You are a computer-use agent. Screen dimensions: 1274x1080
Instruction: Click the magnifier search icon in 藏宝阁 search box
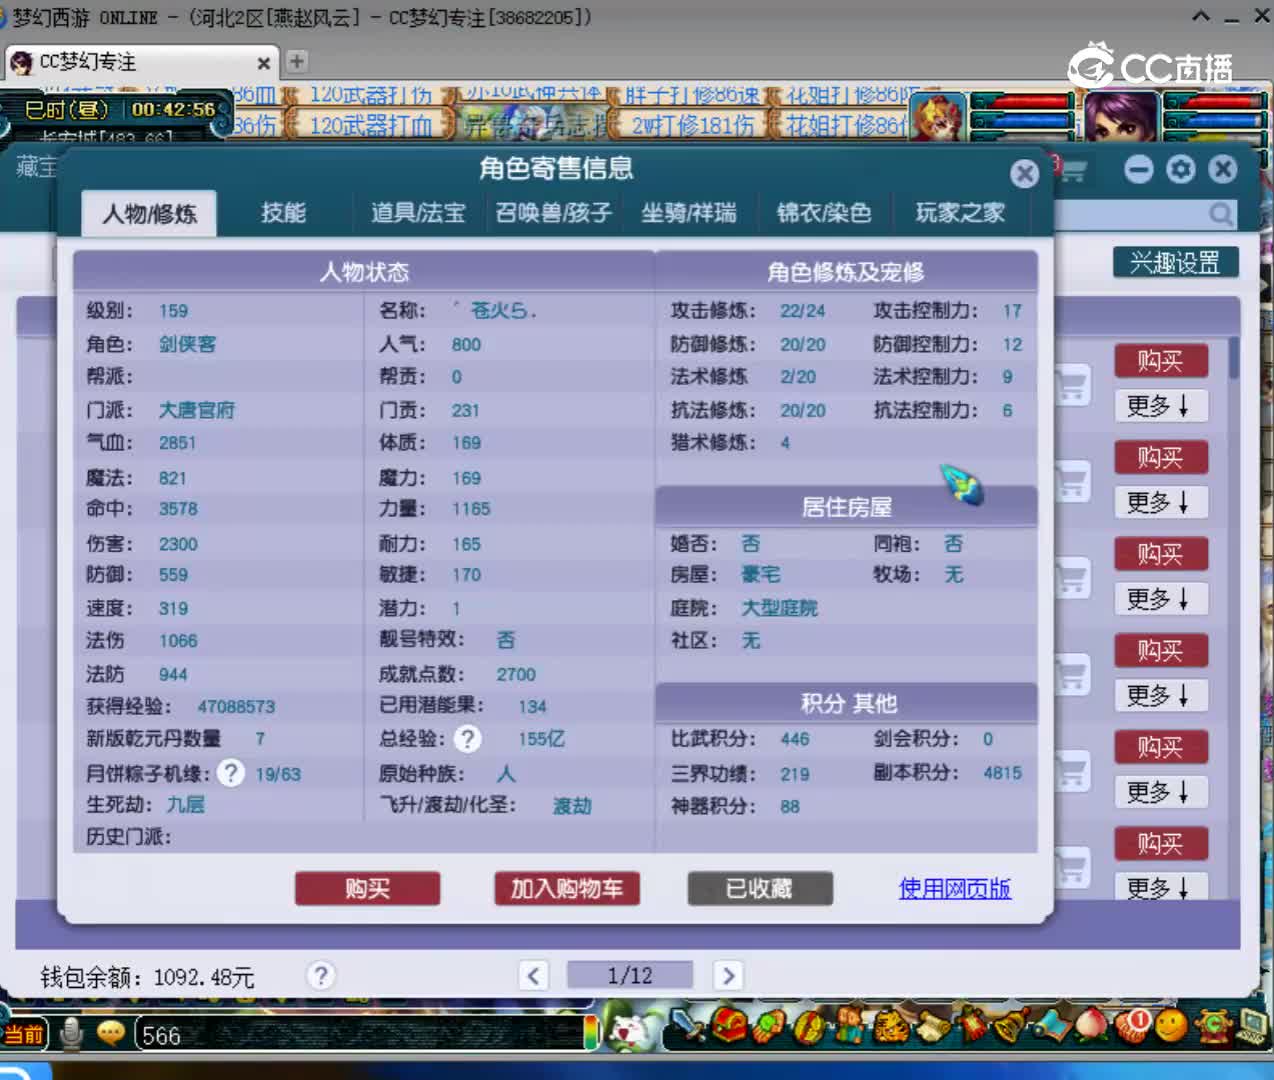pos(1221,213)
